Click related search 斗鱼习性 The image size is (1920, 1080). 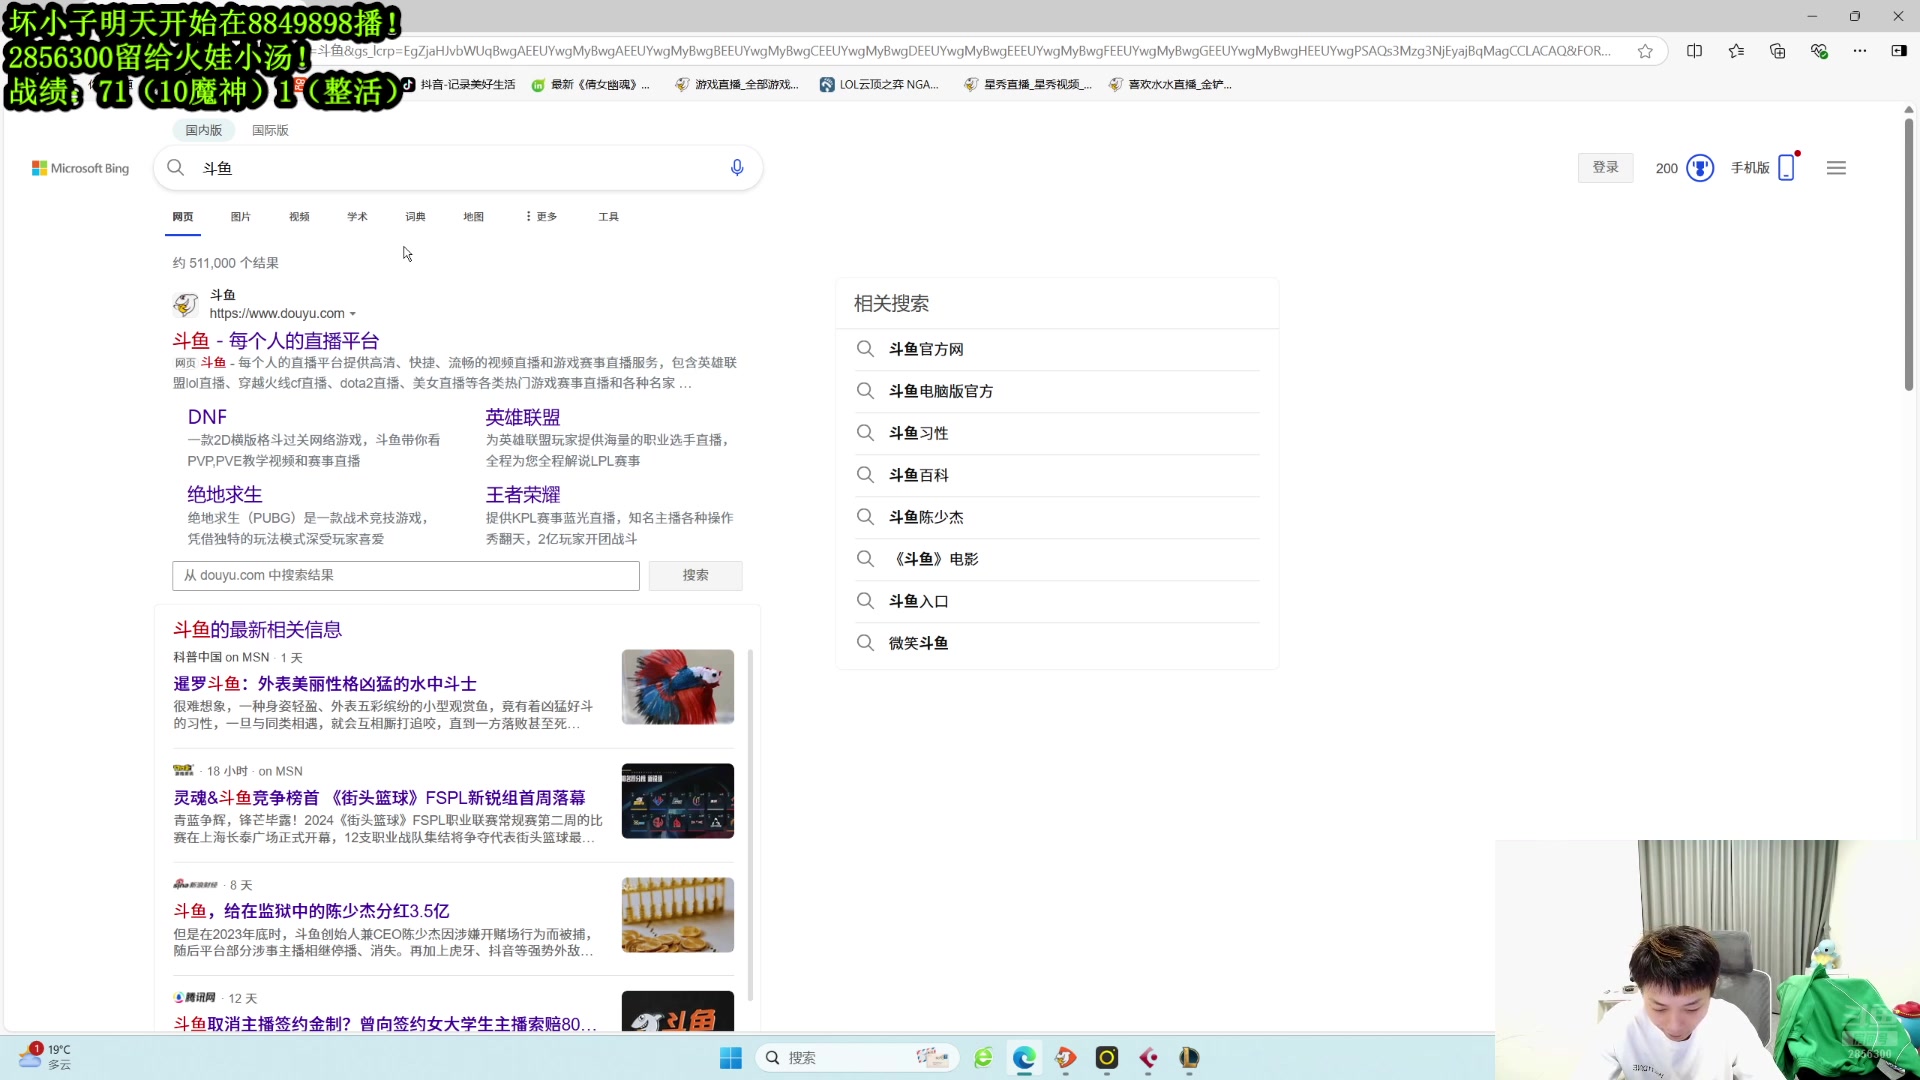point(918,433)
